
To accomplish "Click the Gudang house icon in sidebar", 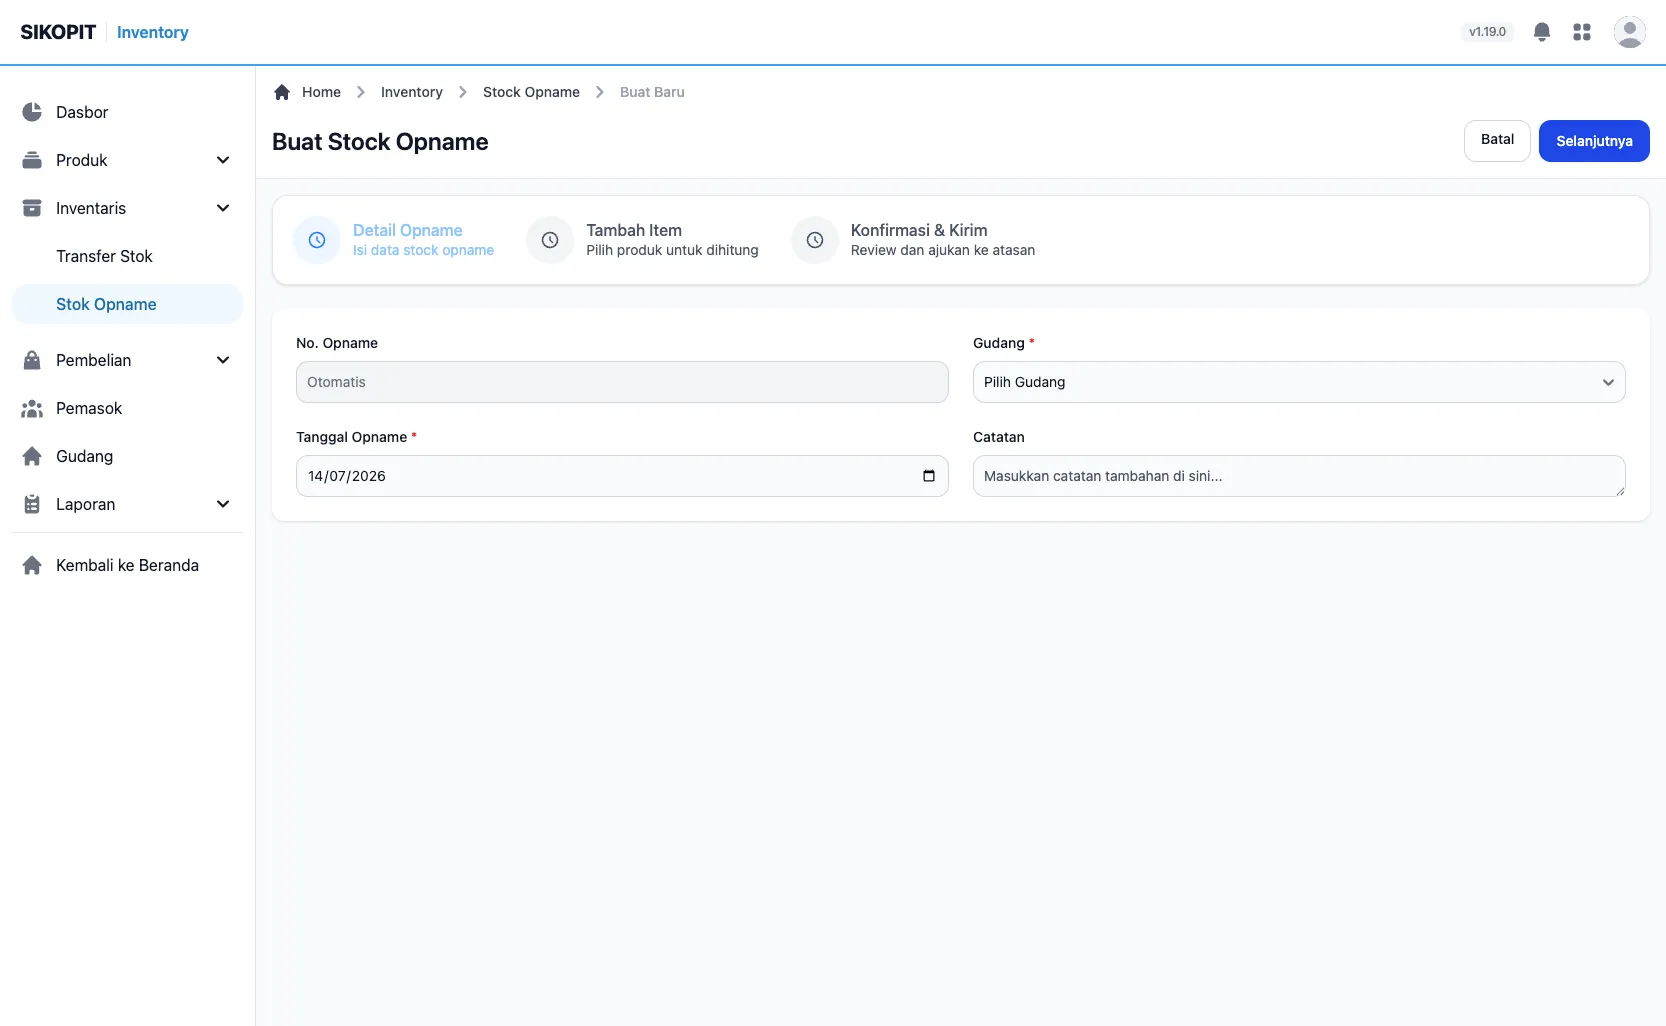I will click(x=32, y=456).
